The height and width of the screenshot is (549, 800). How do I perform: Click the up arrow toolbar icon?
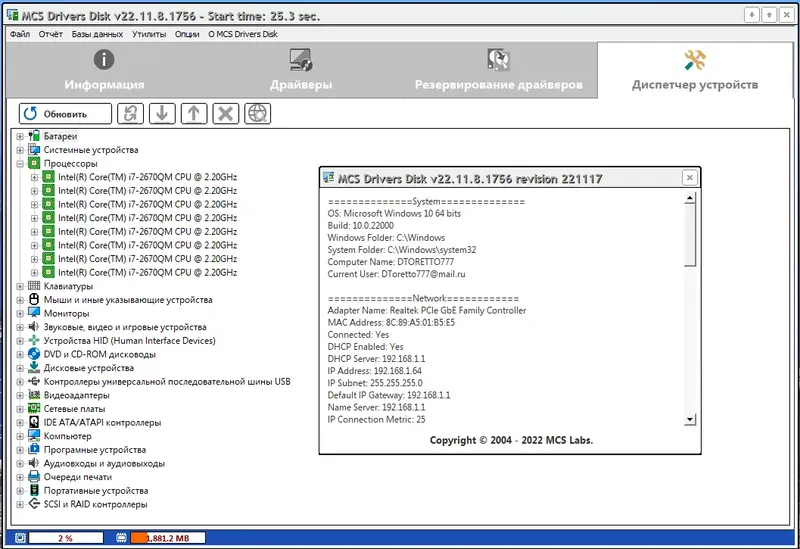click(x=194, y=113)
